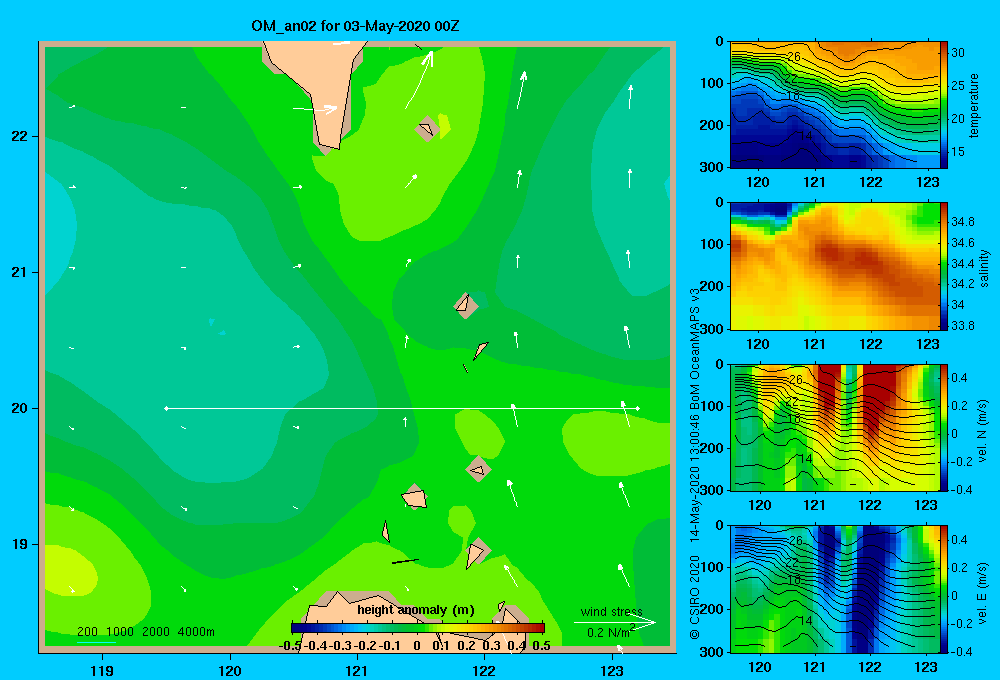Image resolution: width=1000 pixels, height=680 pixels.
Task: Click the long wind arrow near 22.5N 121.5E
Action: click(x=420, y=80)
